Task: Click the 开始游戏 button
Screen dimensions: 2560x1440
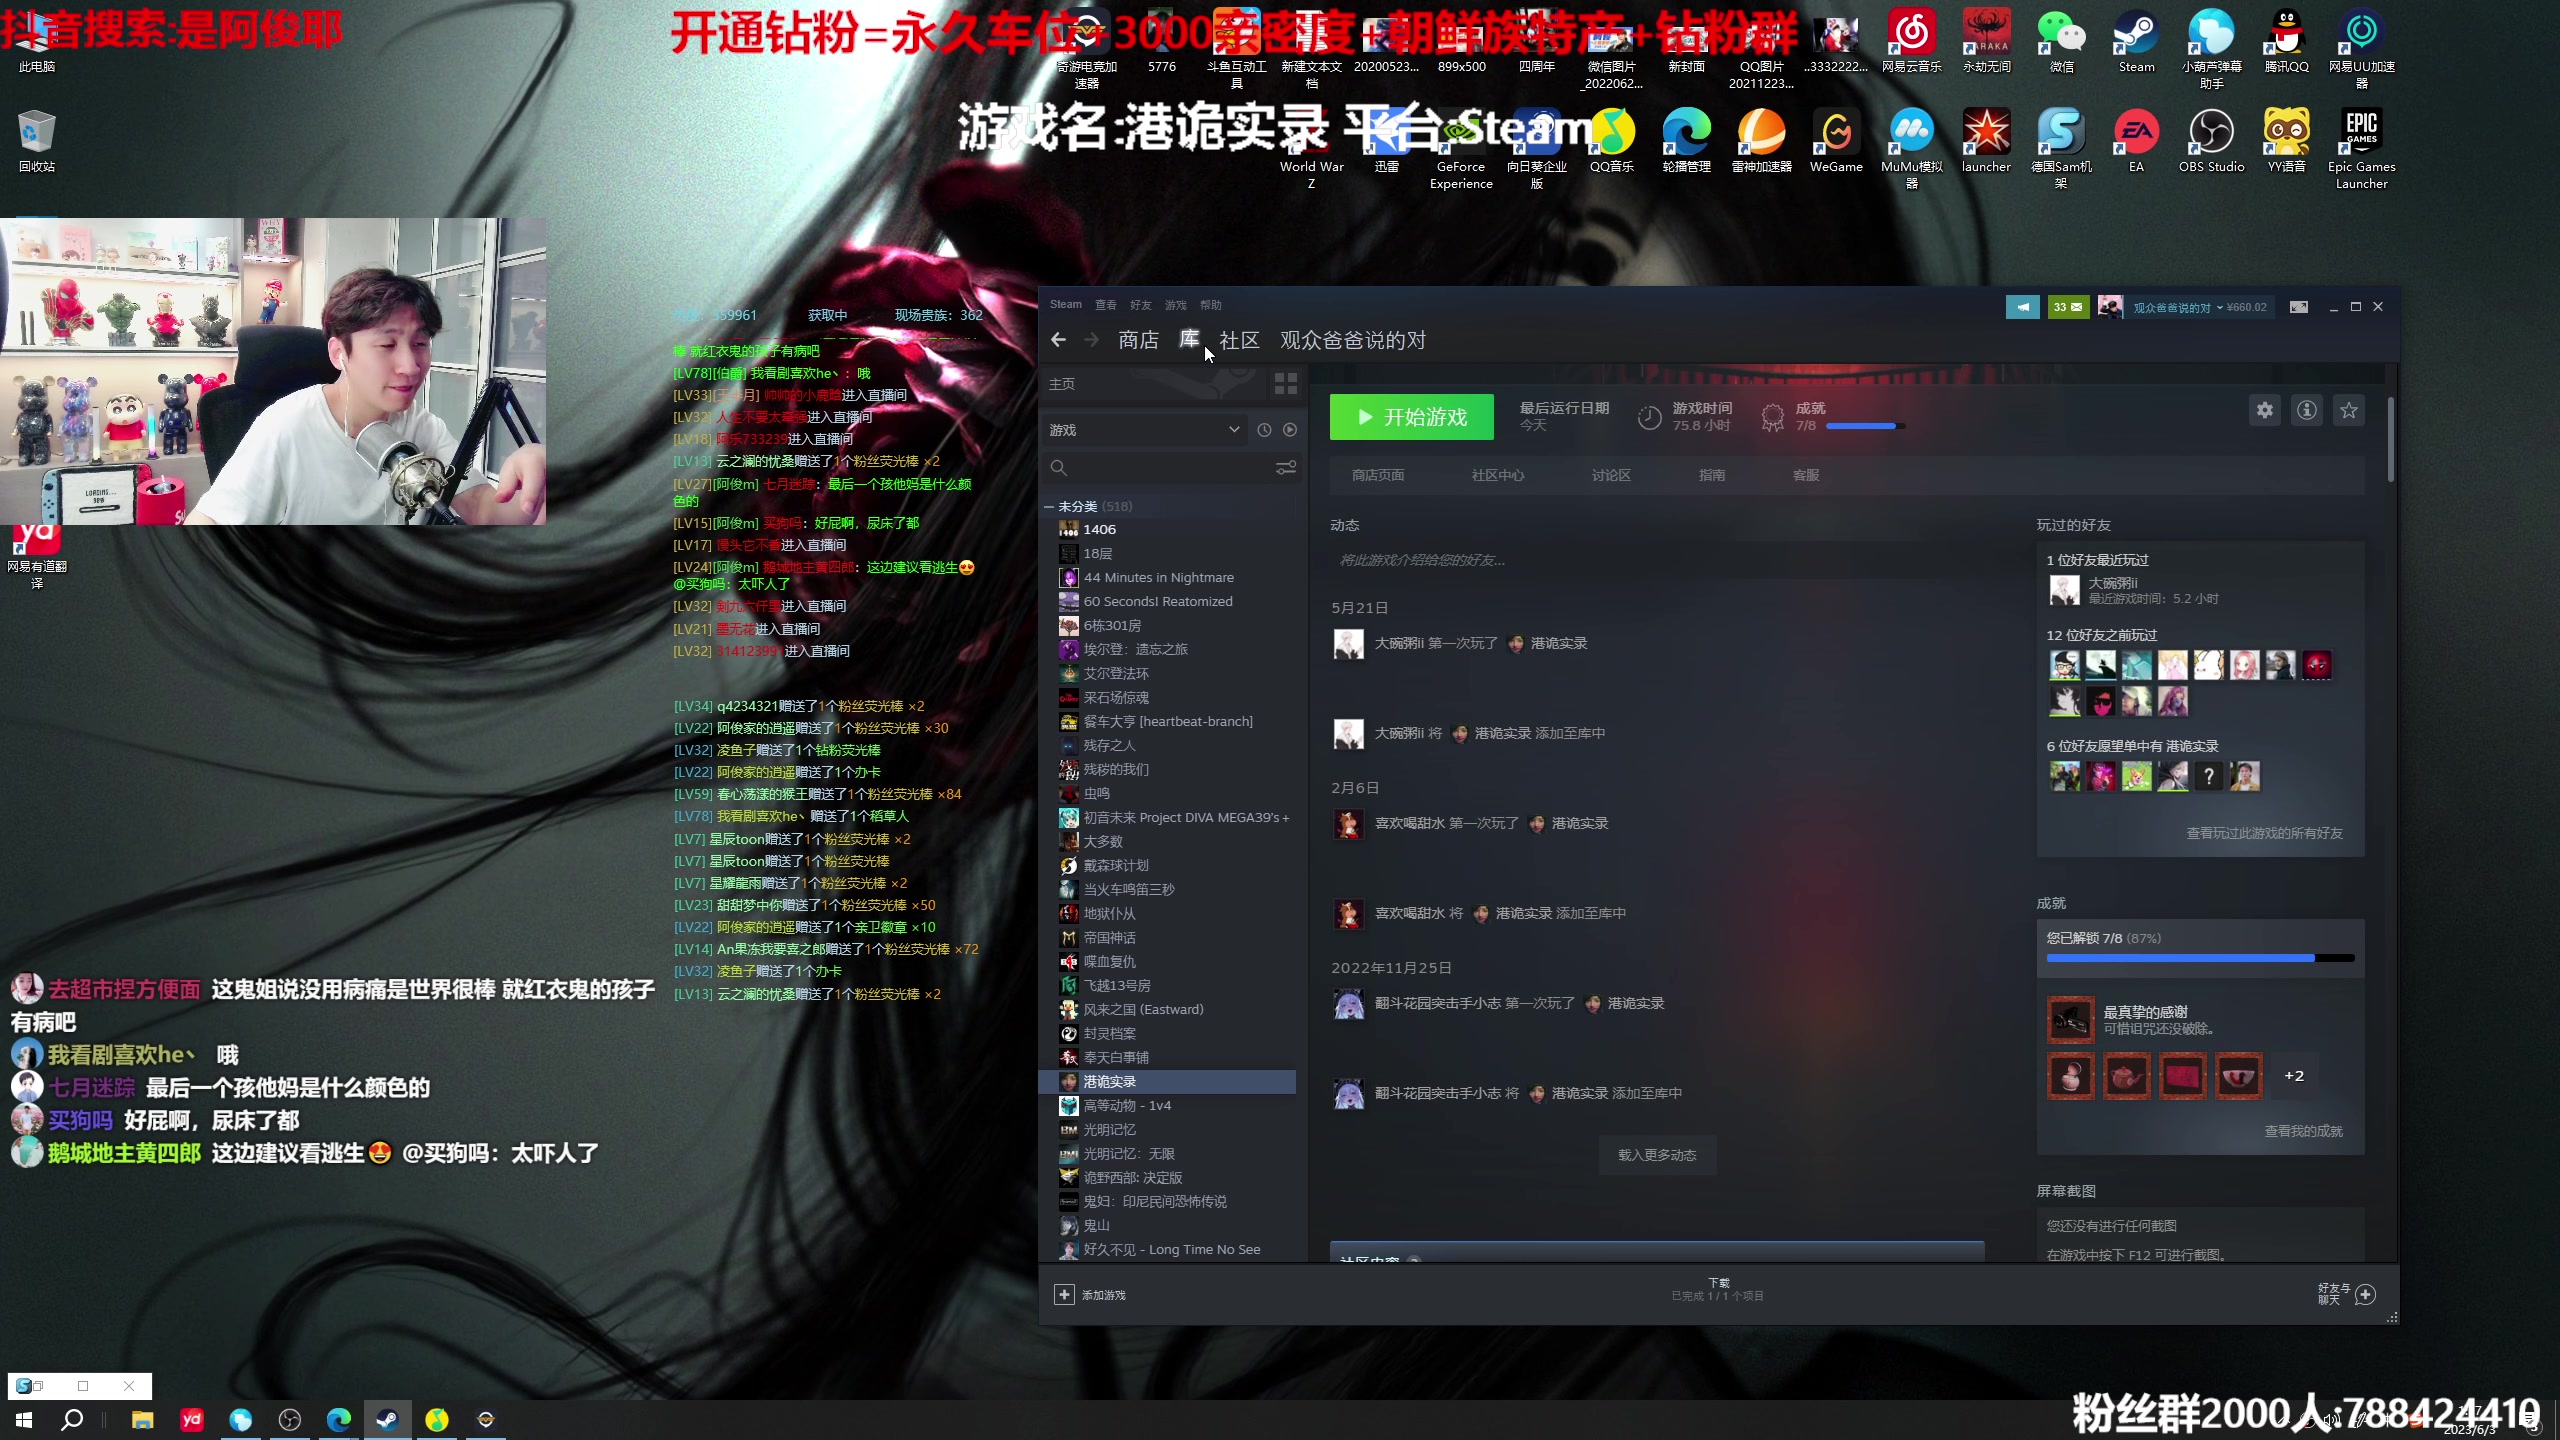Action: (1411, 417)
